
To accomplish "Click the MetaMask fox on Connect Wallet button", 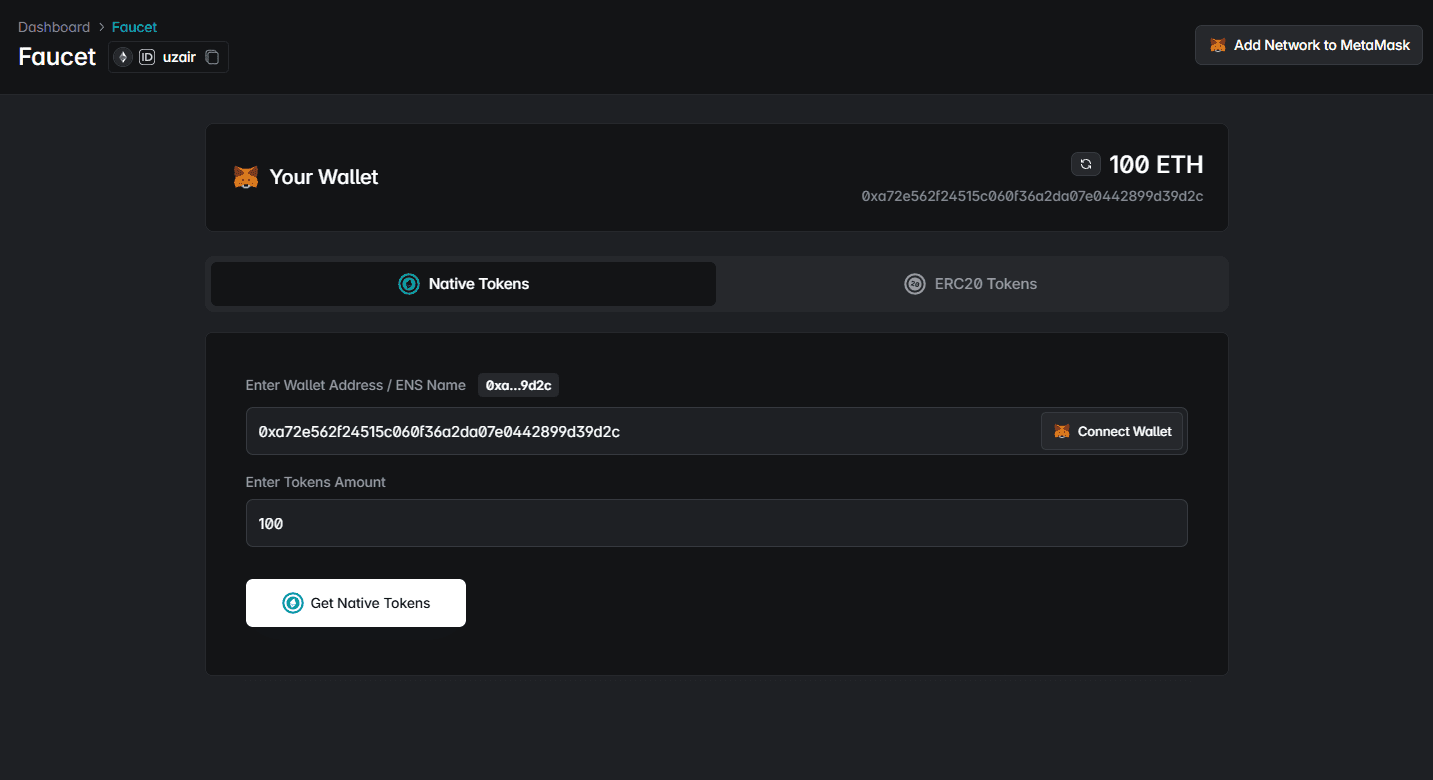I will [1063, 431].
